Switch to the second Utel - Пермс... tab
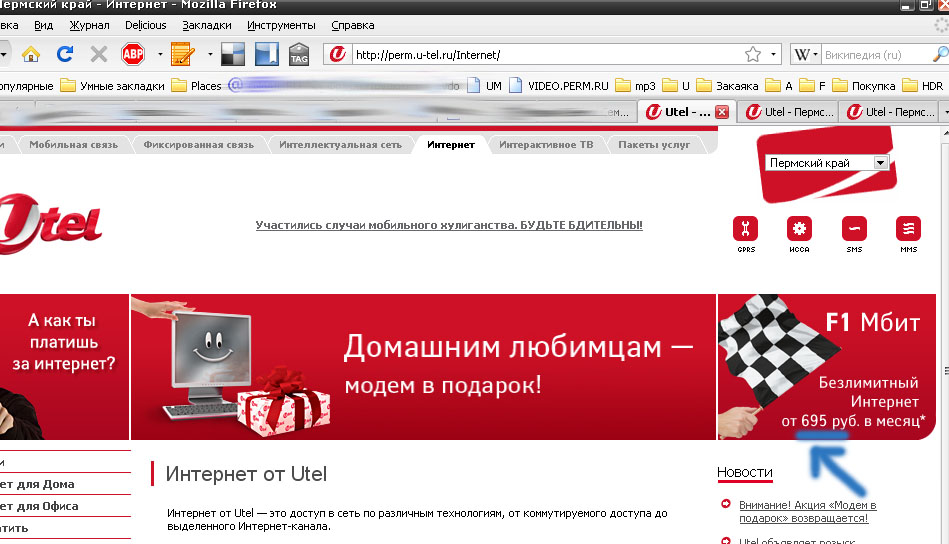The width and height of the screenshot is (949, 544). pos(789,112)
